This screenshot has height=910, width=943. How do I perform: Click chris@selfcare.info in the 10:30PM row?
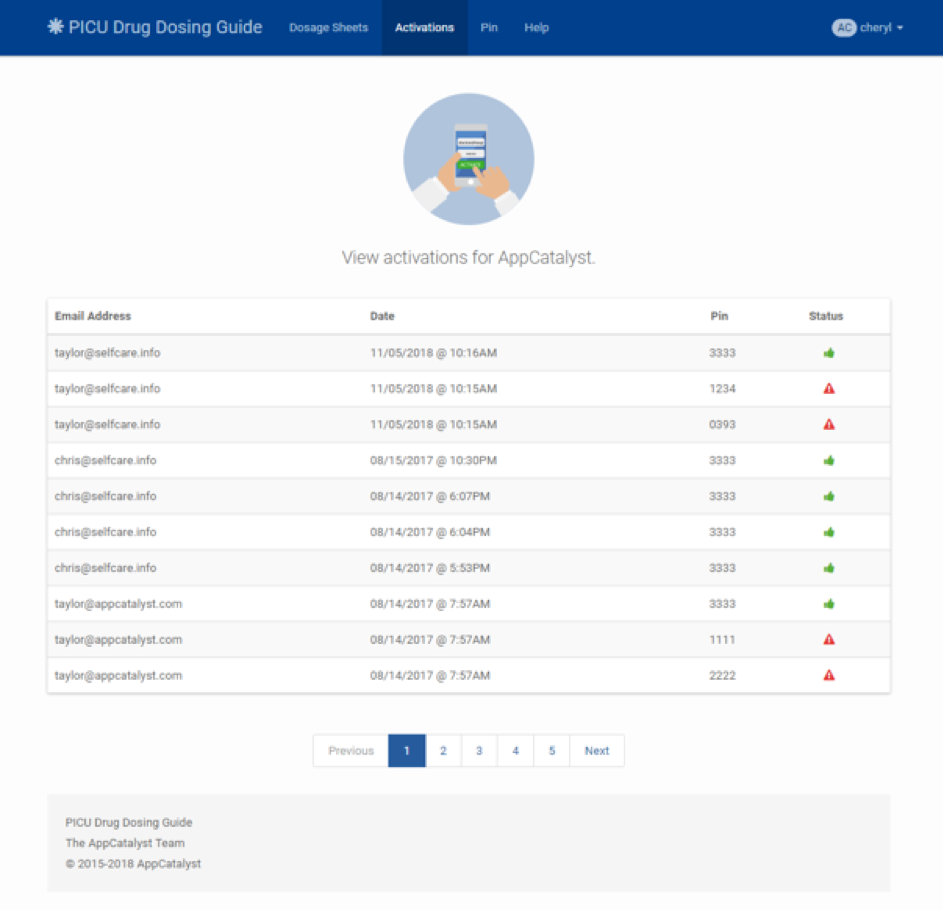tap(105, 461)
